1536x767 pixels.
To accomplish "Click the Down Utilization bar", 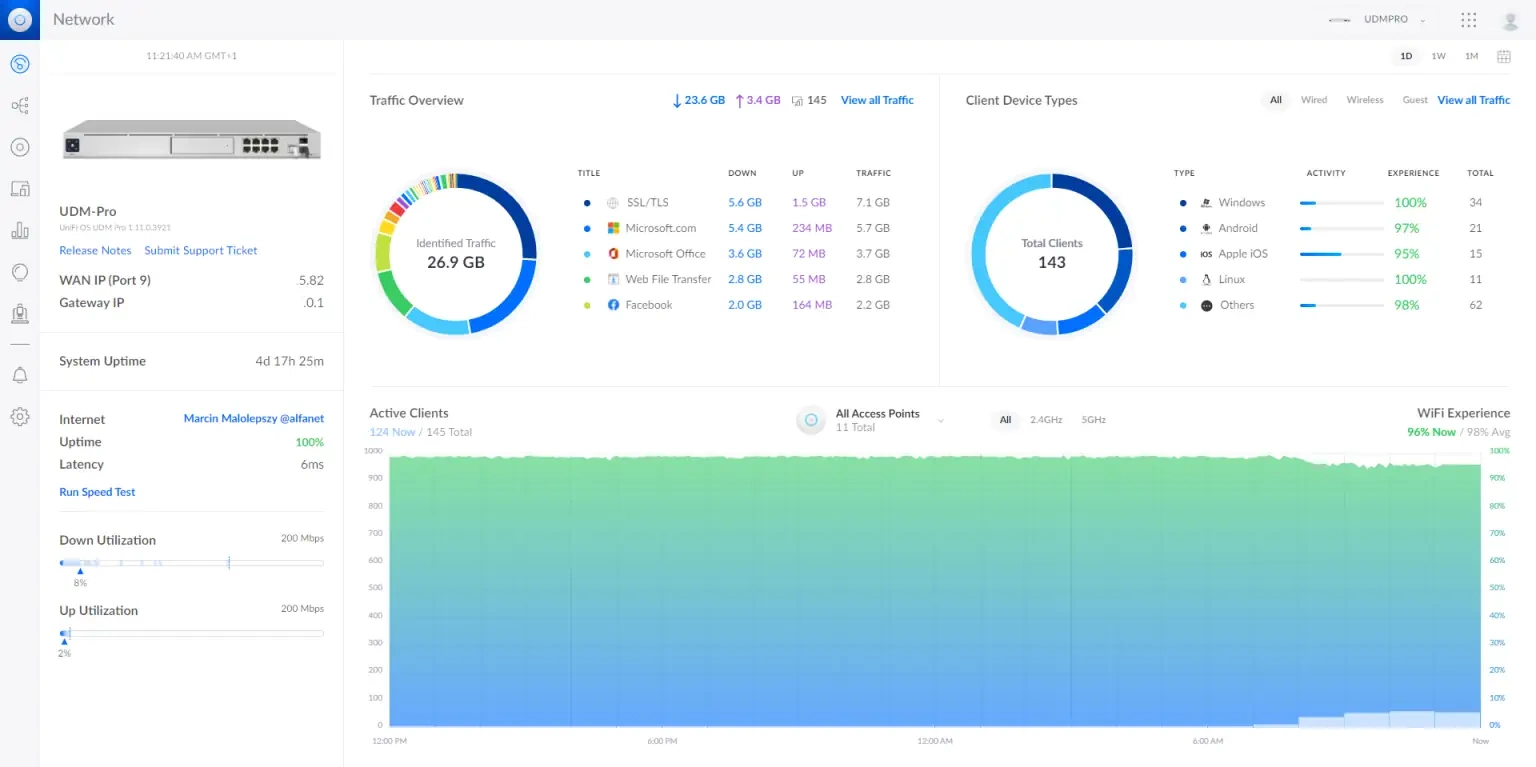I will pos(191,563).
